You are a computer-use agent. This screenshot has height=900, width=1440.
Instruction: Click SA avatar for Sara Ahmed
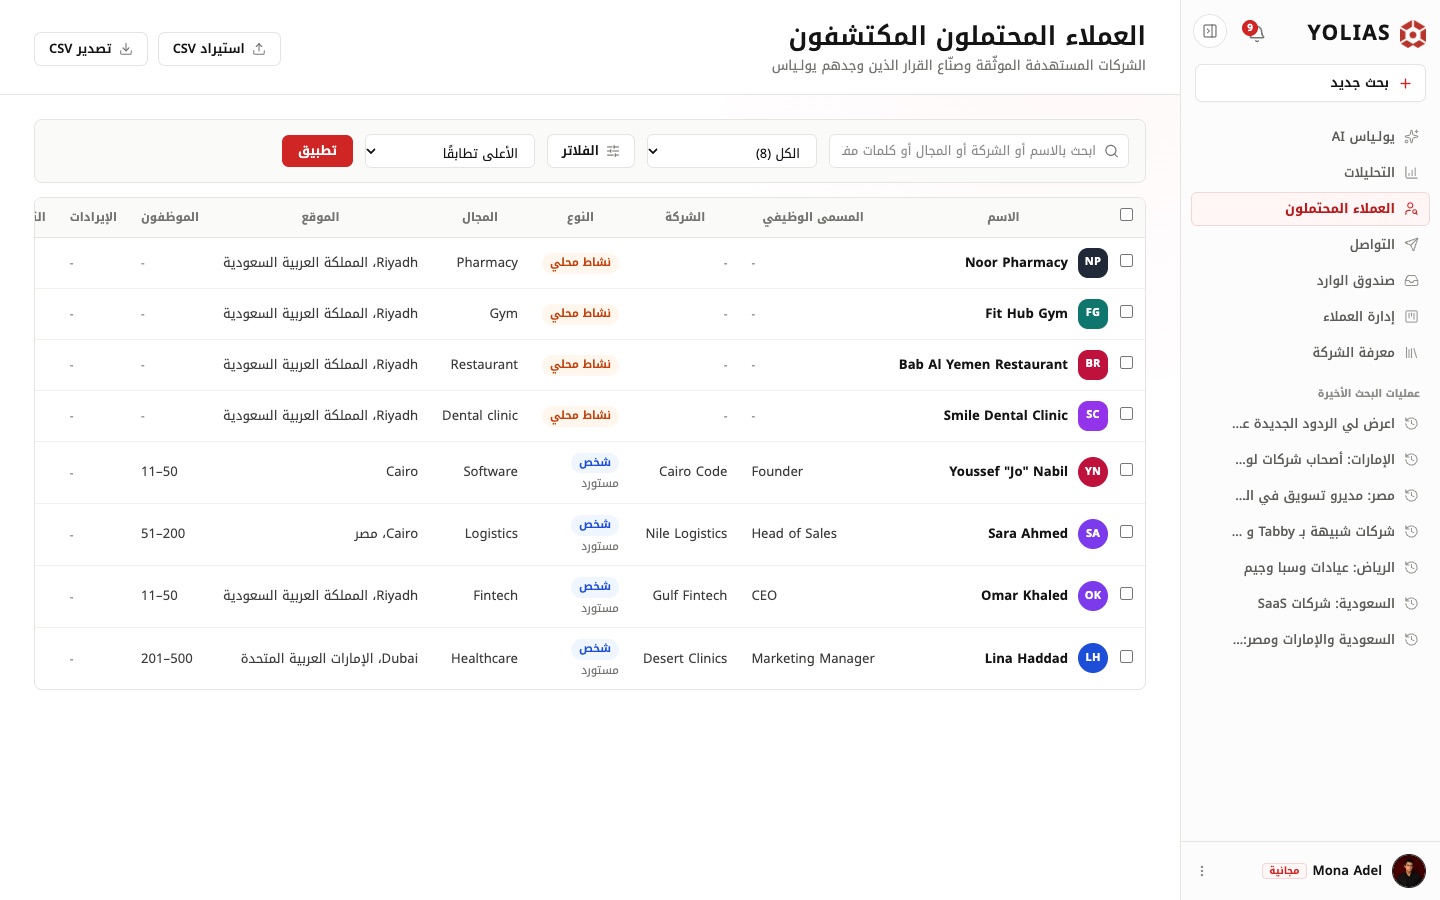tap(1093, 534)
